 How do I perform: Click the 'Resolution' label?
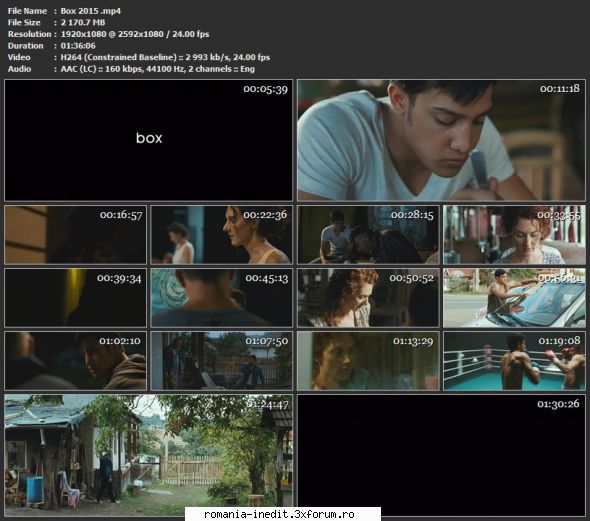tap(29, 34)
